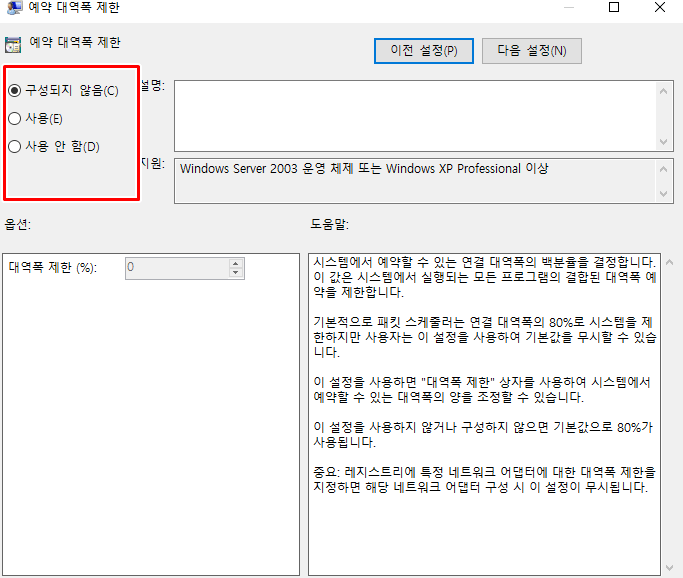The image size is (683, 578).
Task: Click scroll-down arrow of the 지원 box
Action: tap(663, 194)
